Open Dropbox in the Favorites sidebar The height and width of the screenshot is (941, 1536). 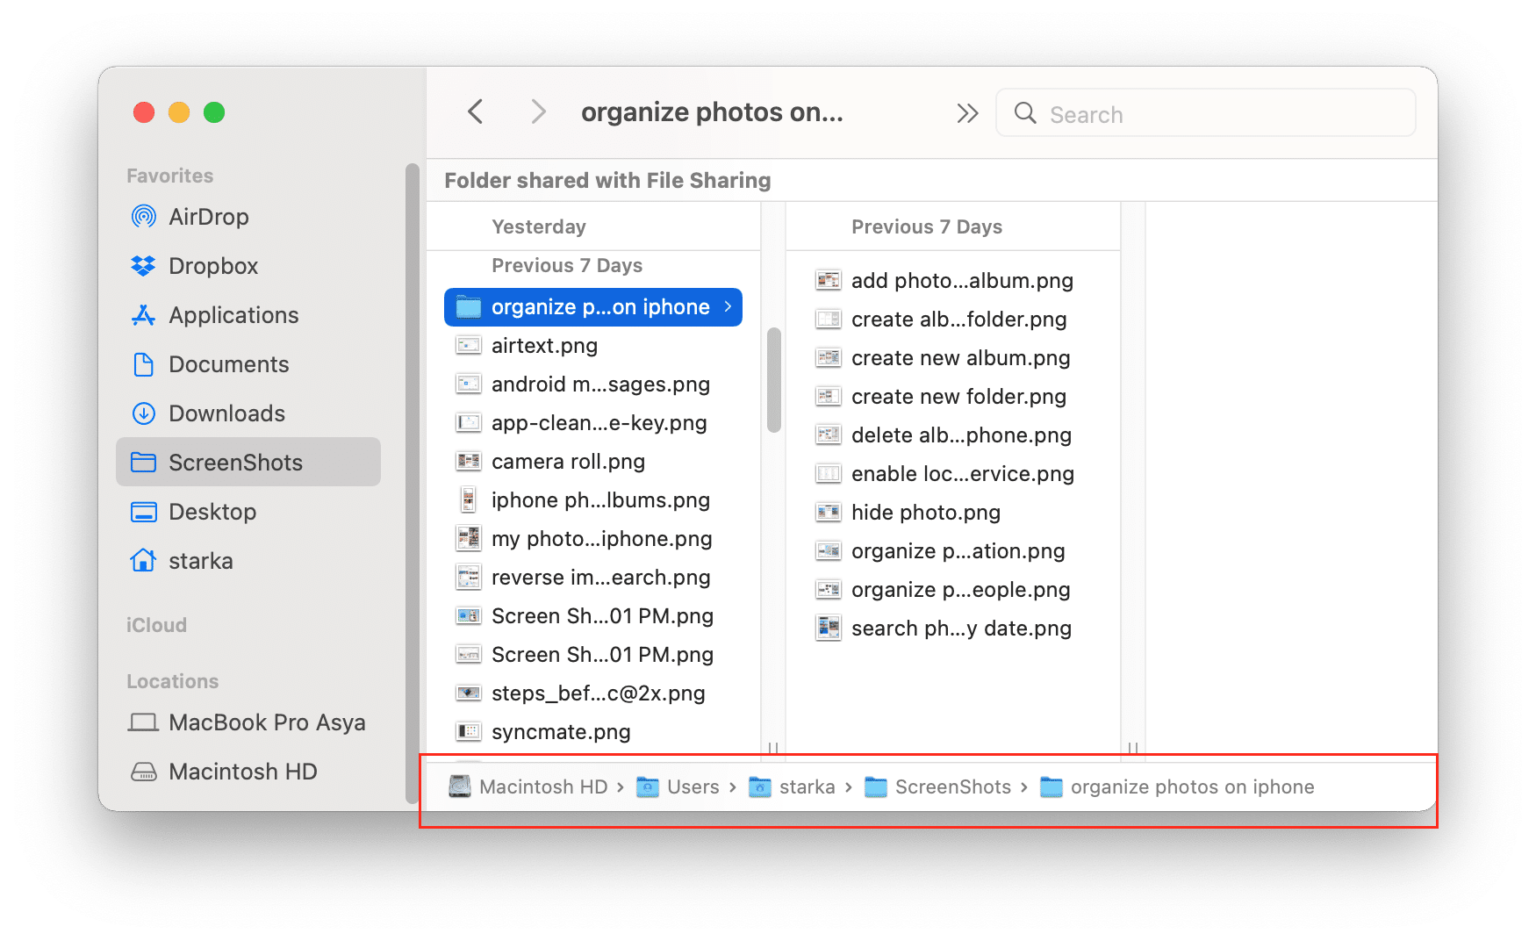(x=213, y=266)
